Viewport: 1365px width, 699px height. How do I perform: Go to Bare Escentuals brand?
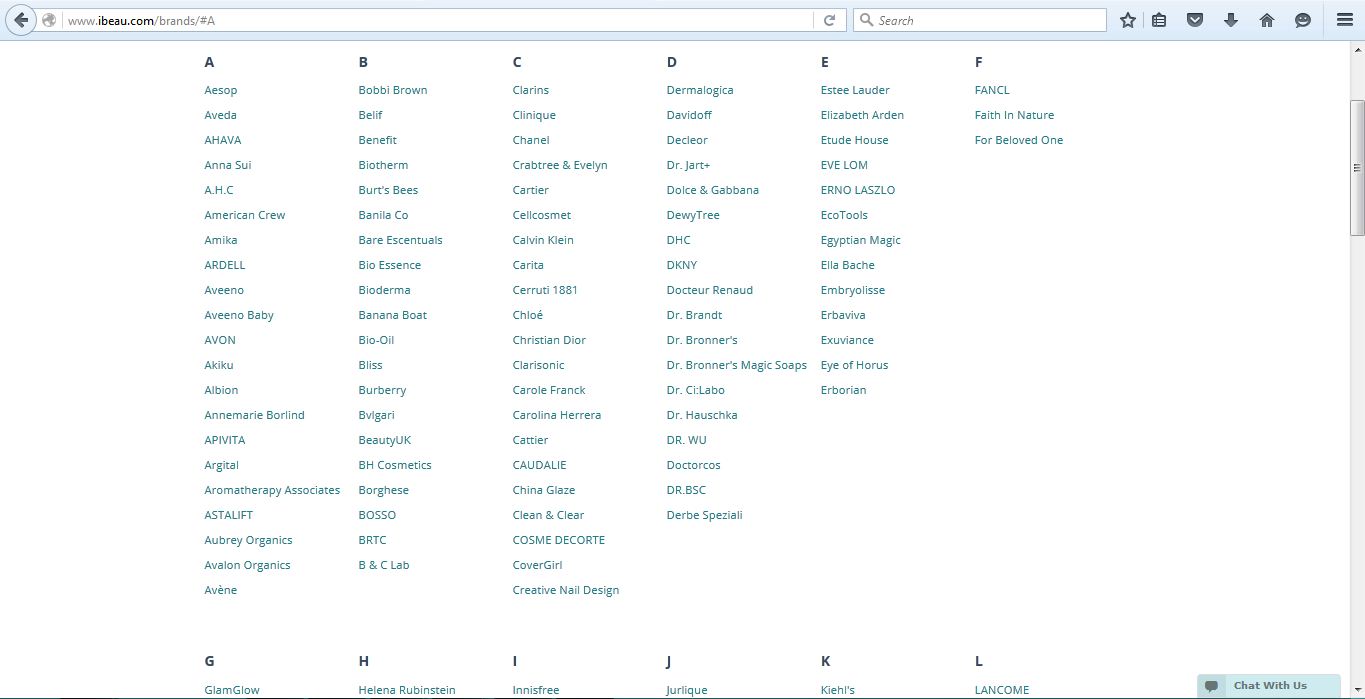400,240
